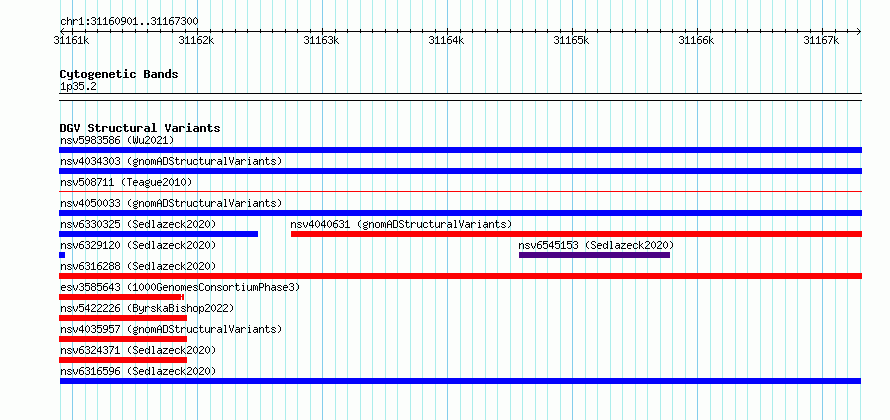Open esv3585643 1000GenomesConsortiumPhase3 label
This screenshot has width=890, height=420.
[x=180, y=287]
